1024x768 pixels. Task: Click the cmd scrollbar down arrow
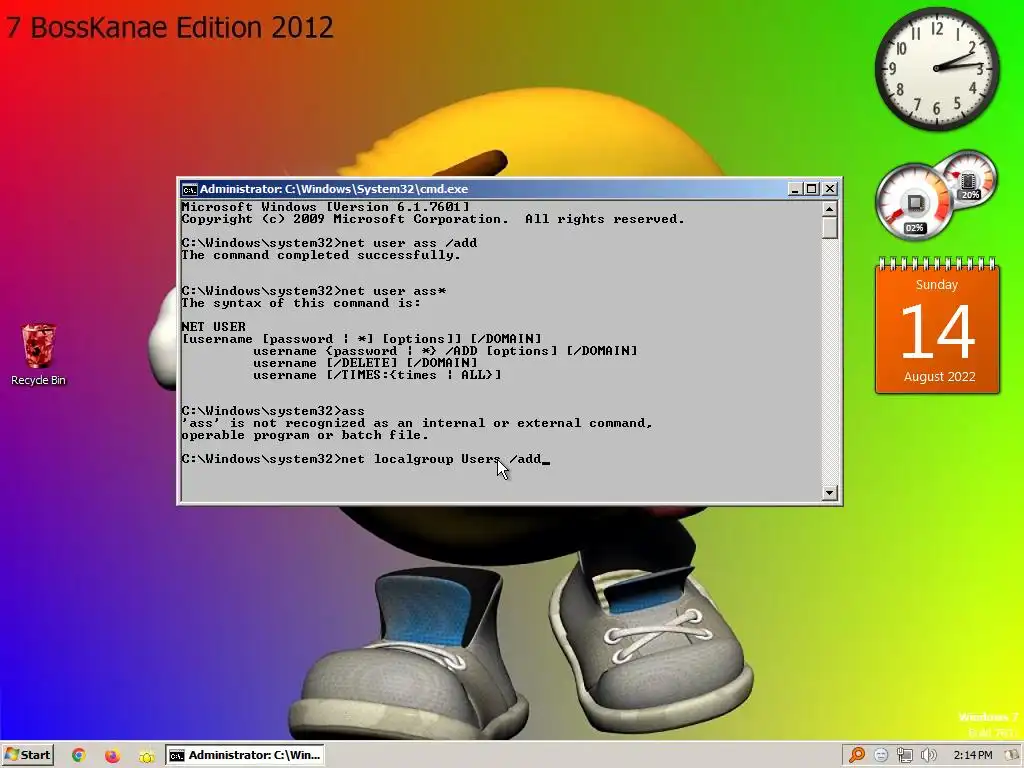pos(829,493)
